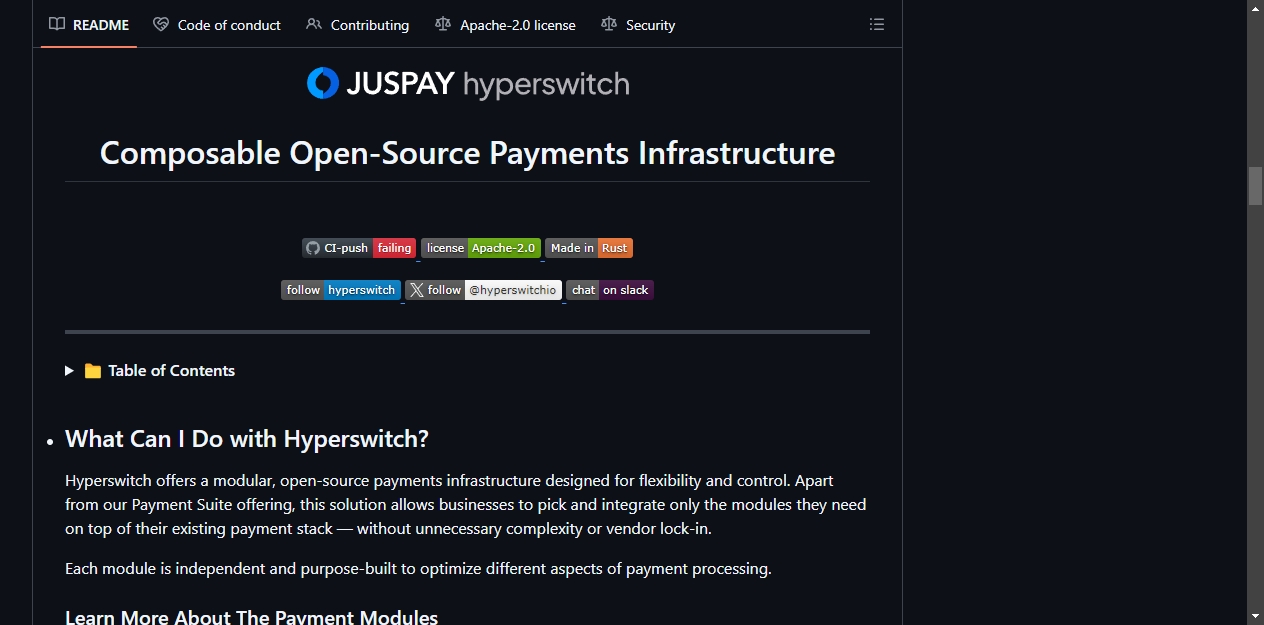Screen dimensions: 1264x625
Task: Click the vertical scrollbar thumb
Action: pos(1255,186)
